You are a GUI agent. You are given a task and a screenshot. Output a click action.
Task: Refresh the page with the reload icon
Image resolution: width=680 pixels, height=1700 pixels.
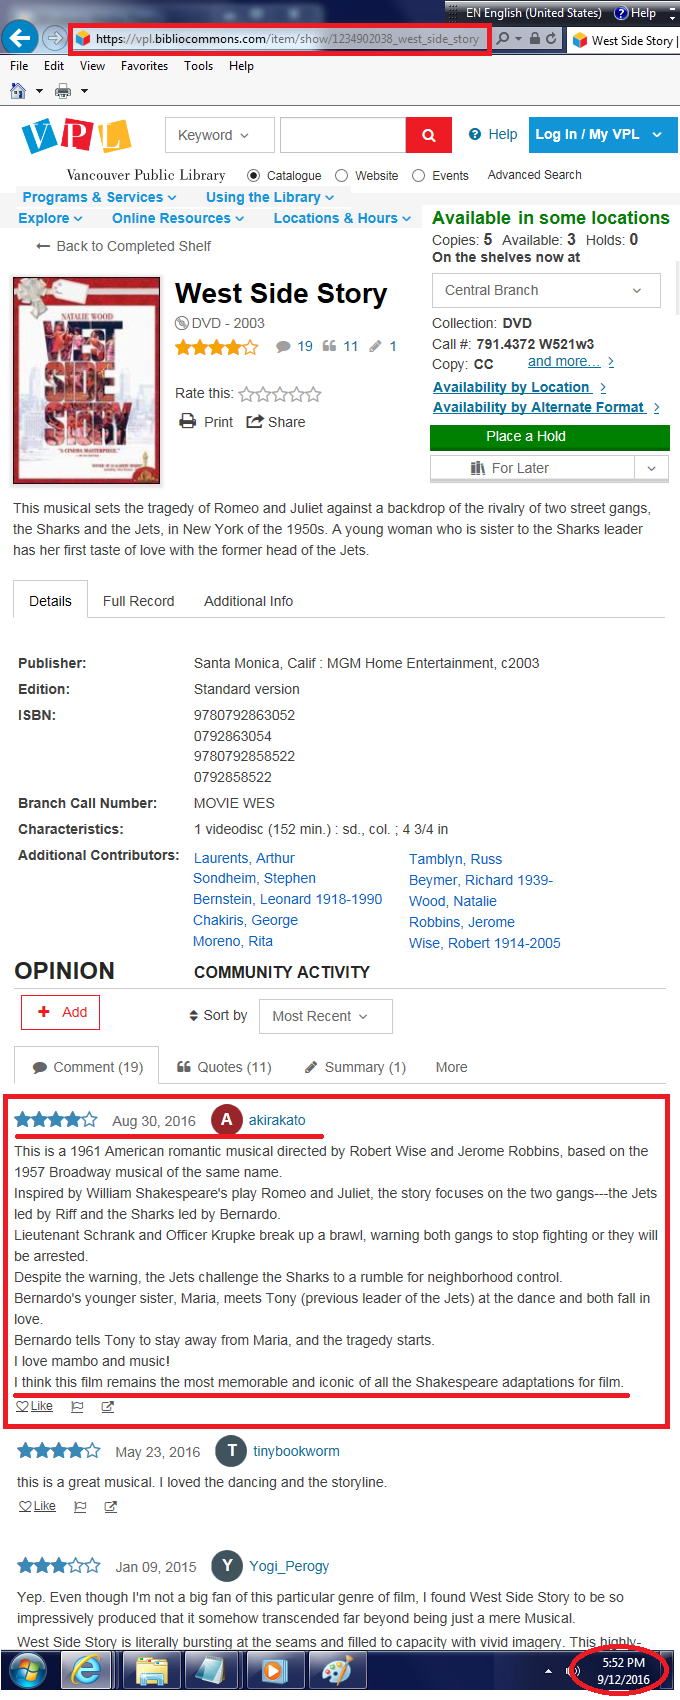tap(551, 38)
